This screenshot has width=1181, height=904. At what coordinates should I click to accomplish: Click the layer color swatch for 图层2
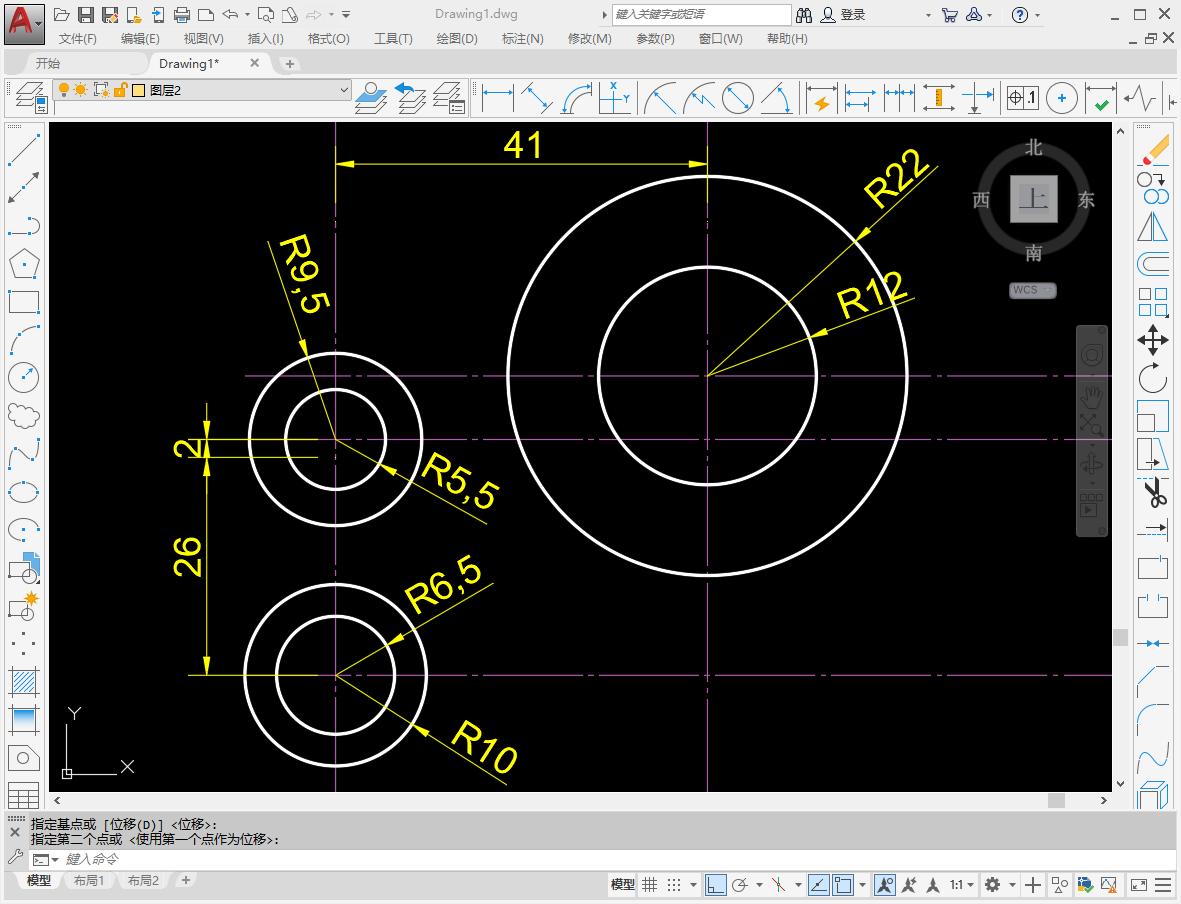pyautogui.click(x=139, y=90)
